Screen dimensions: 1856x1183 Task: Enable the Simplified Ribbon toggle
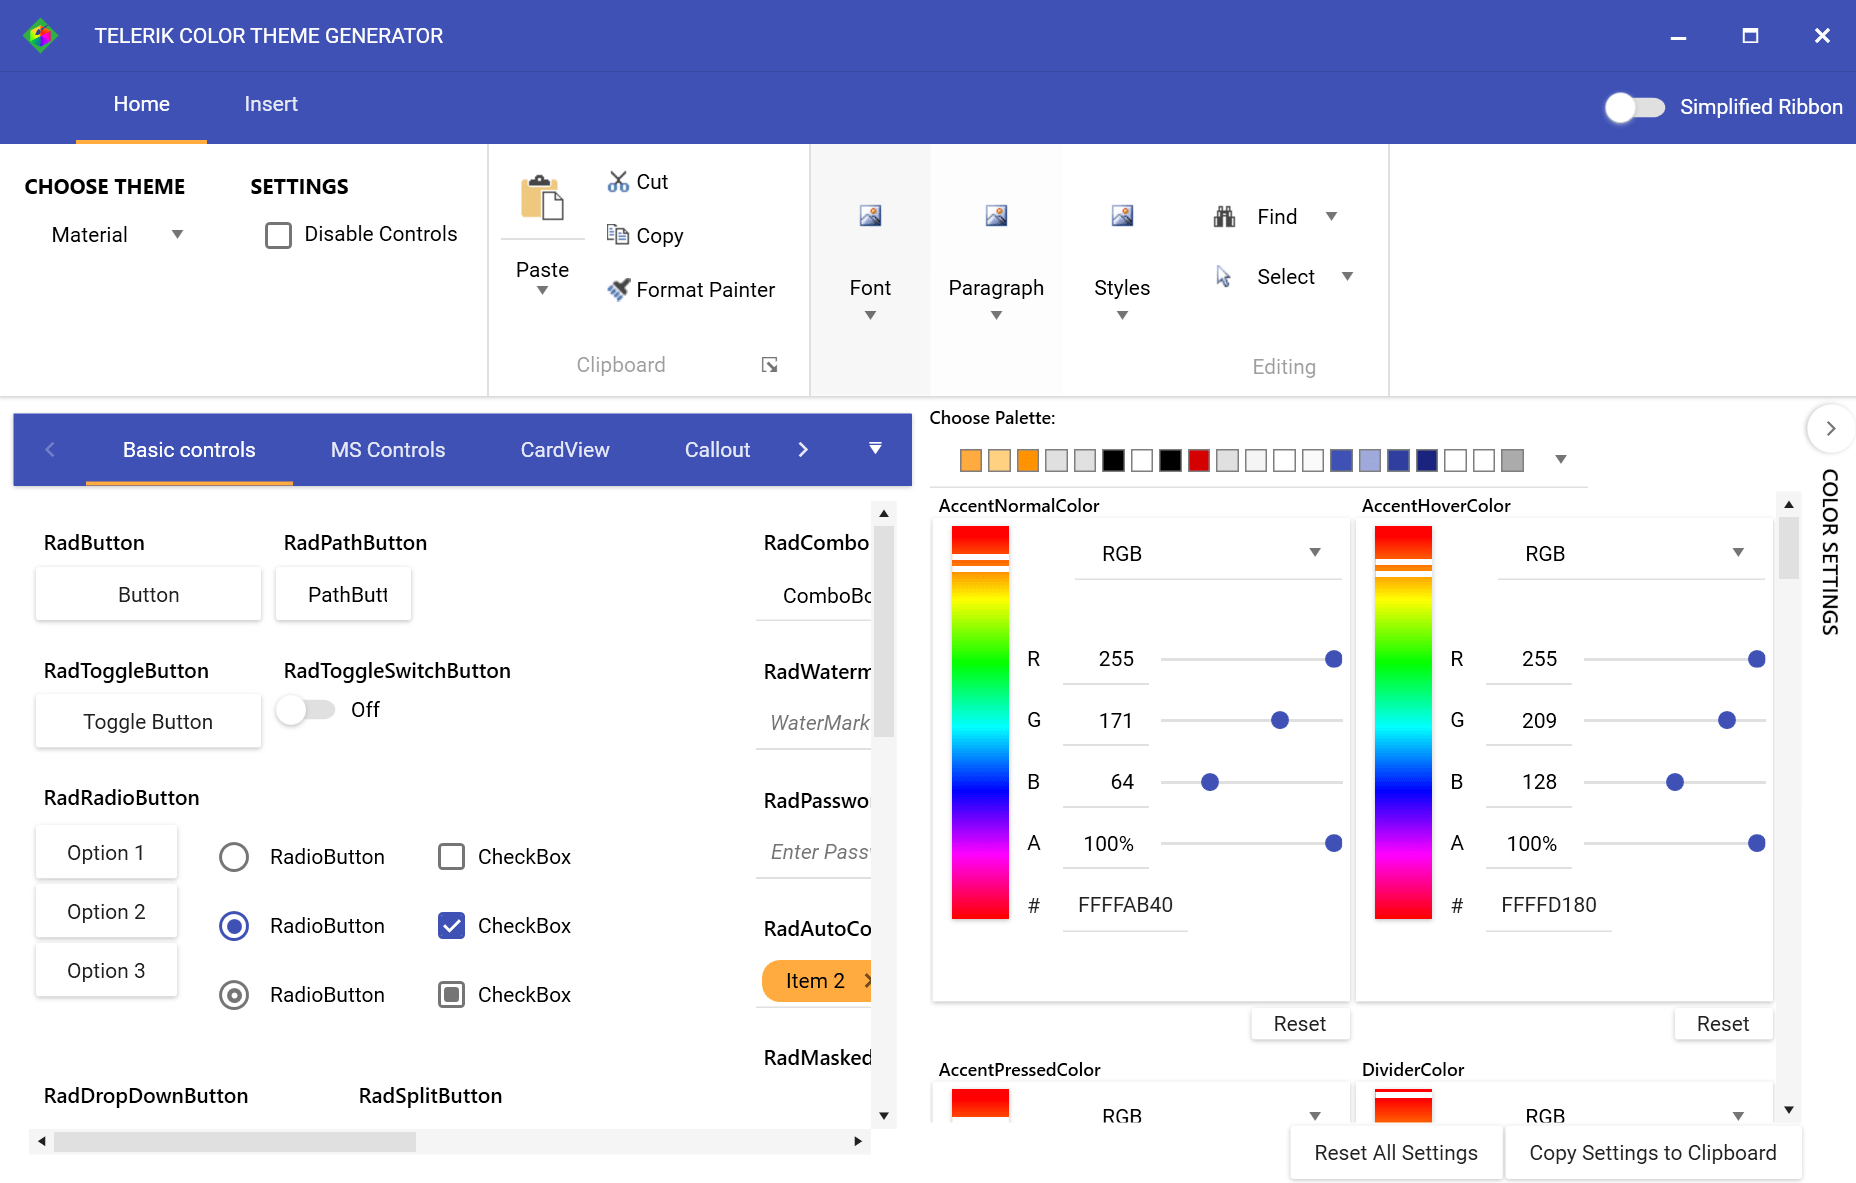(1634, 107)
